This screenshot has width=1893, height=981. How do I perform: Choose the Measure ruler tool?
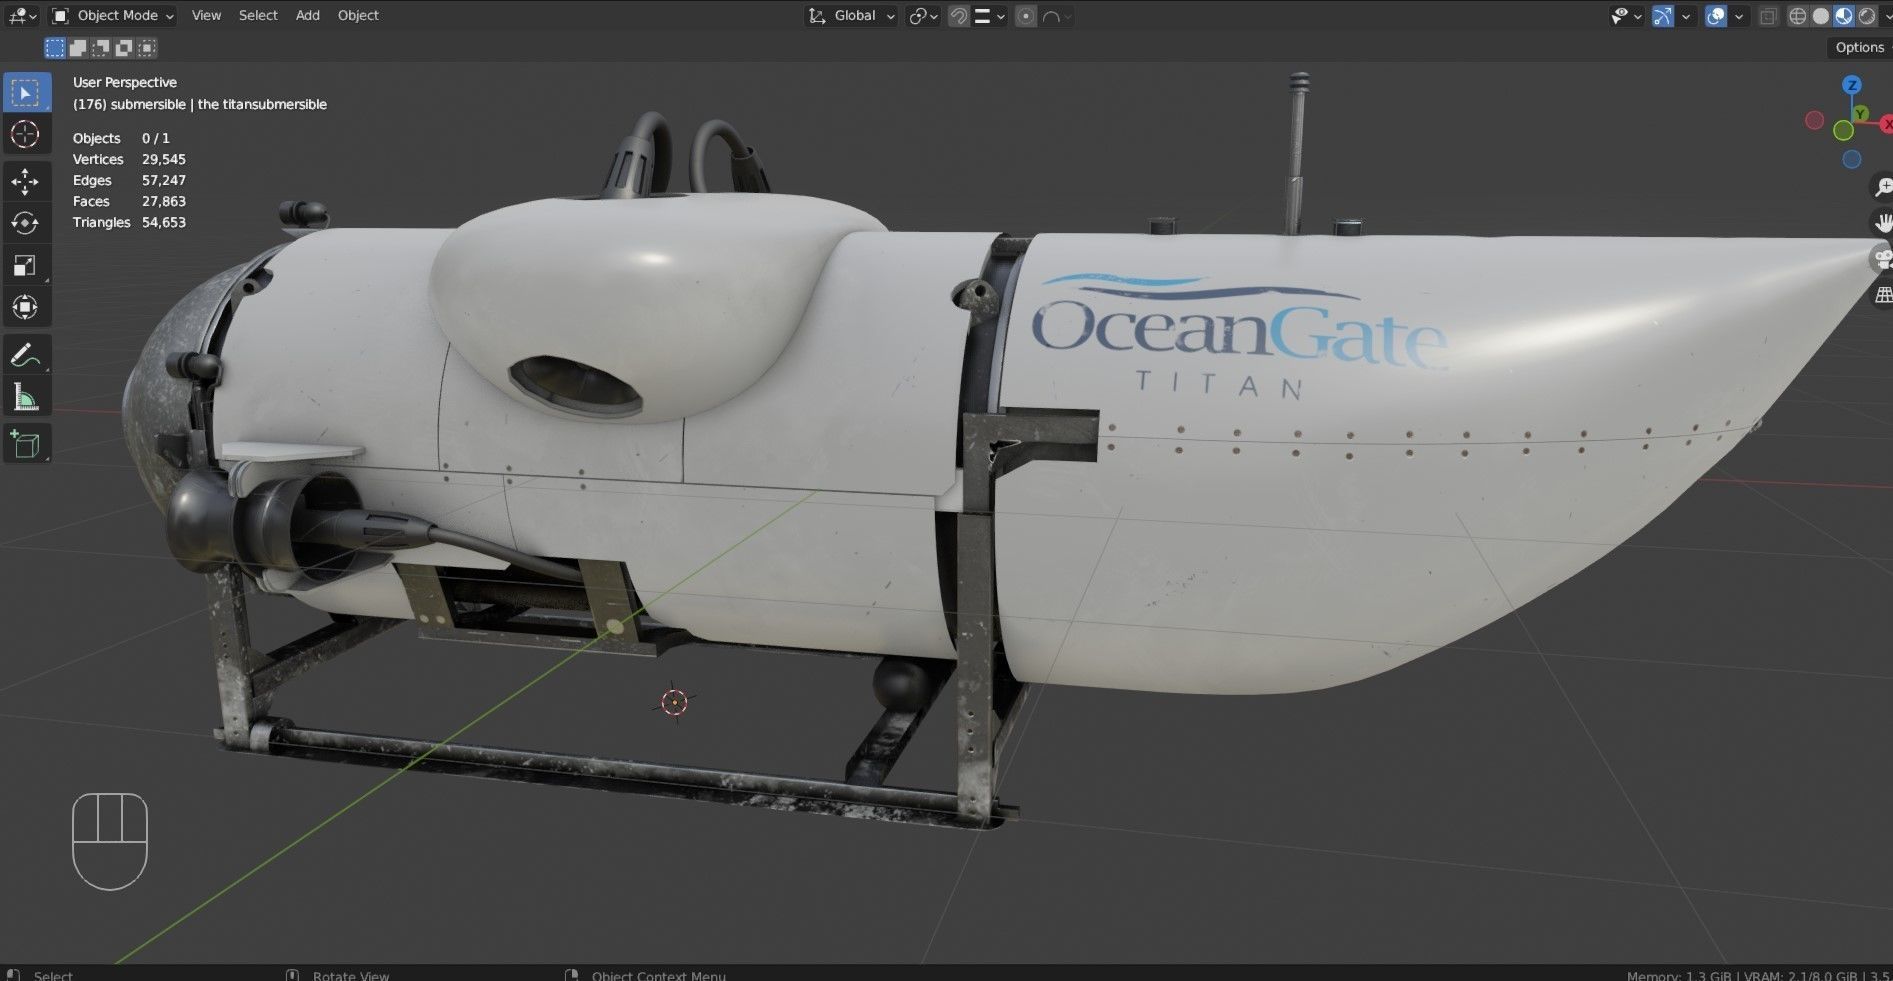coord(25,397)
